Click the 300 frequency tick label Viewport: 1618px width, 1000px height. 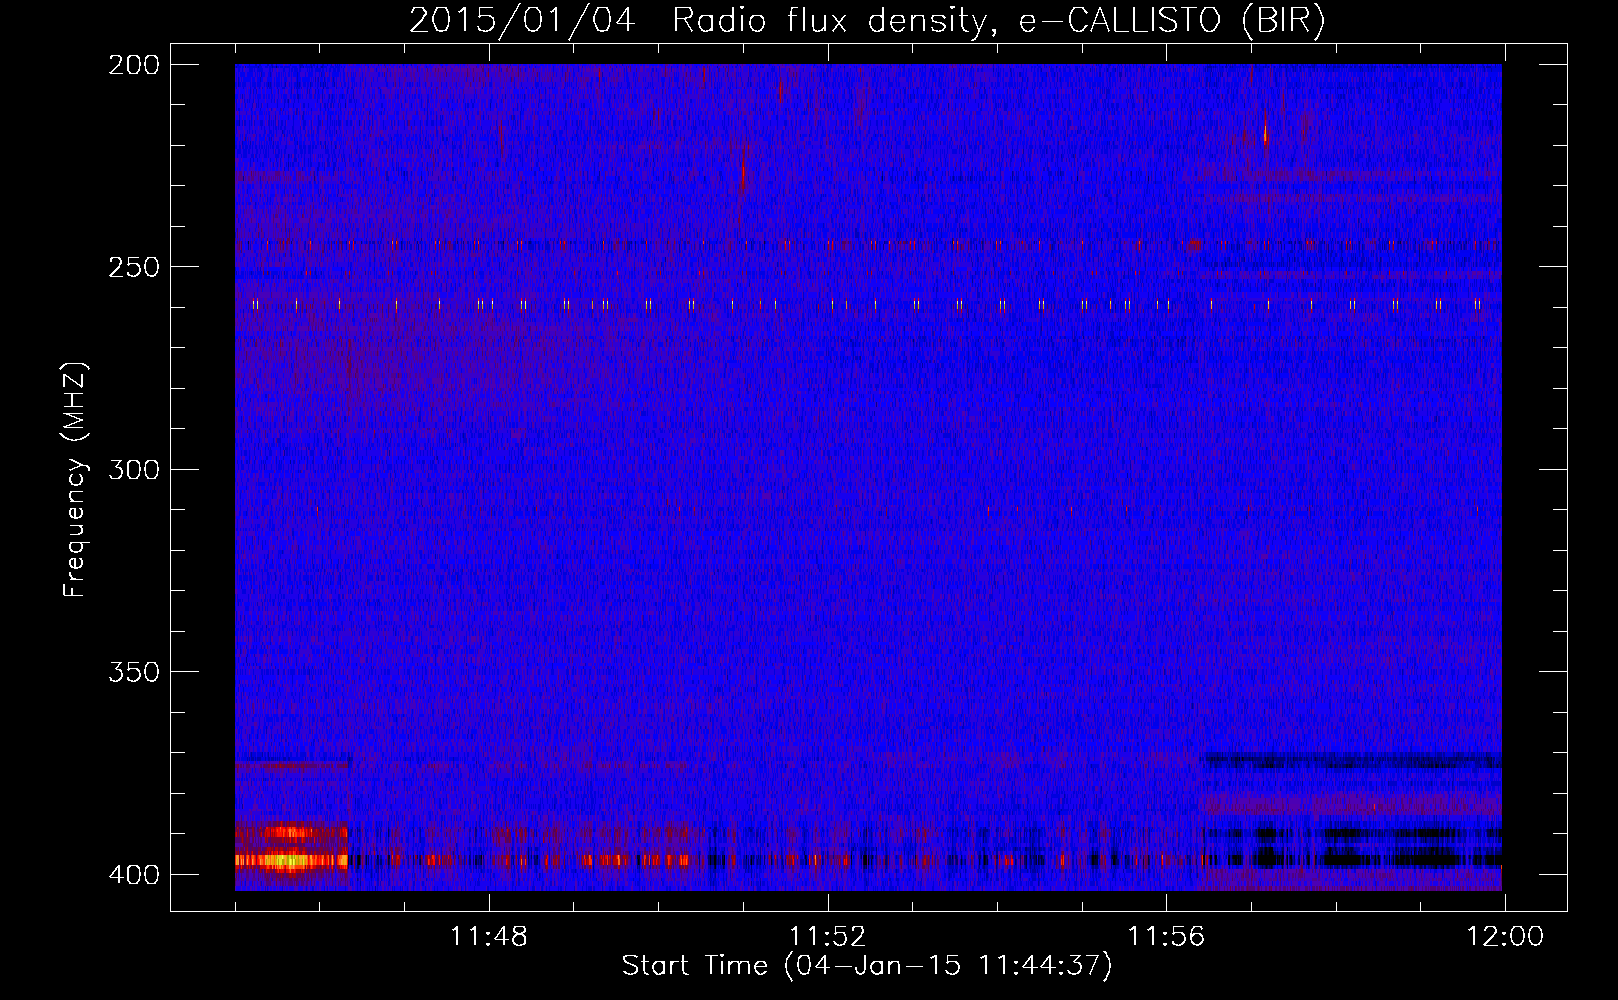(x=133, y=469)
